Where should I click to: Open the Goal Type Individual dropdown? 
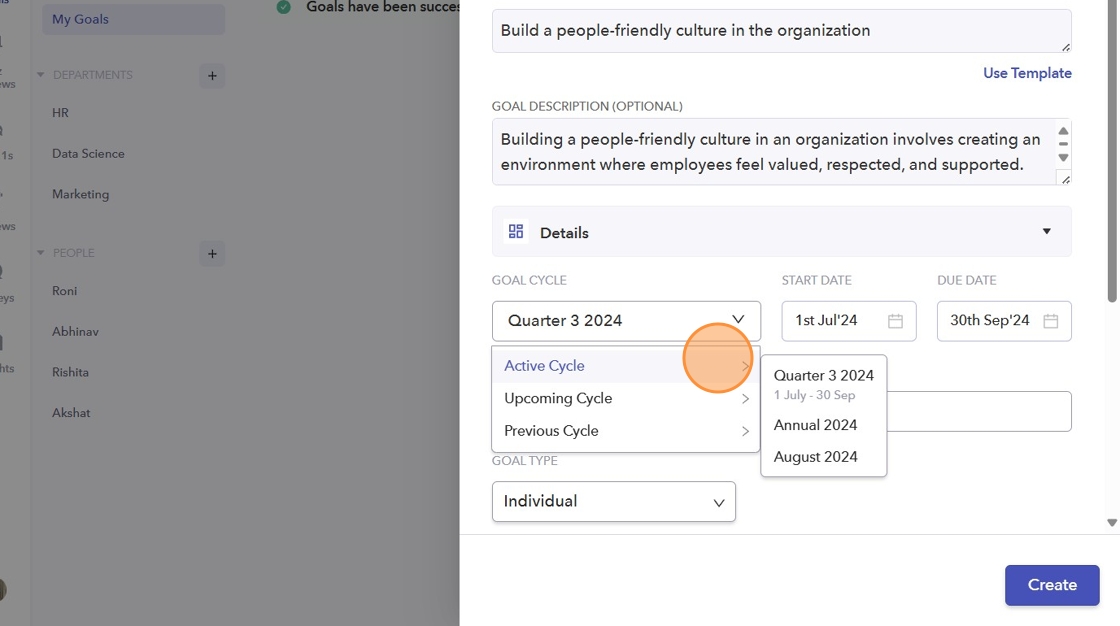[613, 501]
